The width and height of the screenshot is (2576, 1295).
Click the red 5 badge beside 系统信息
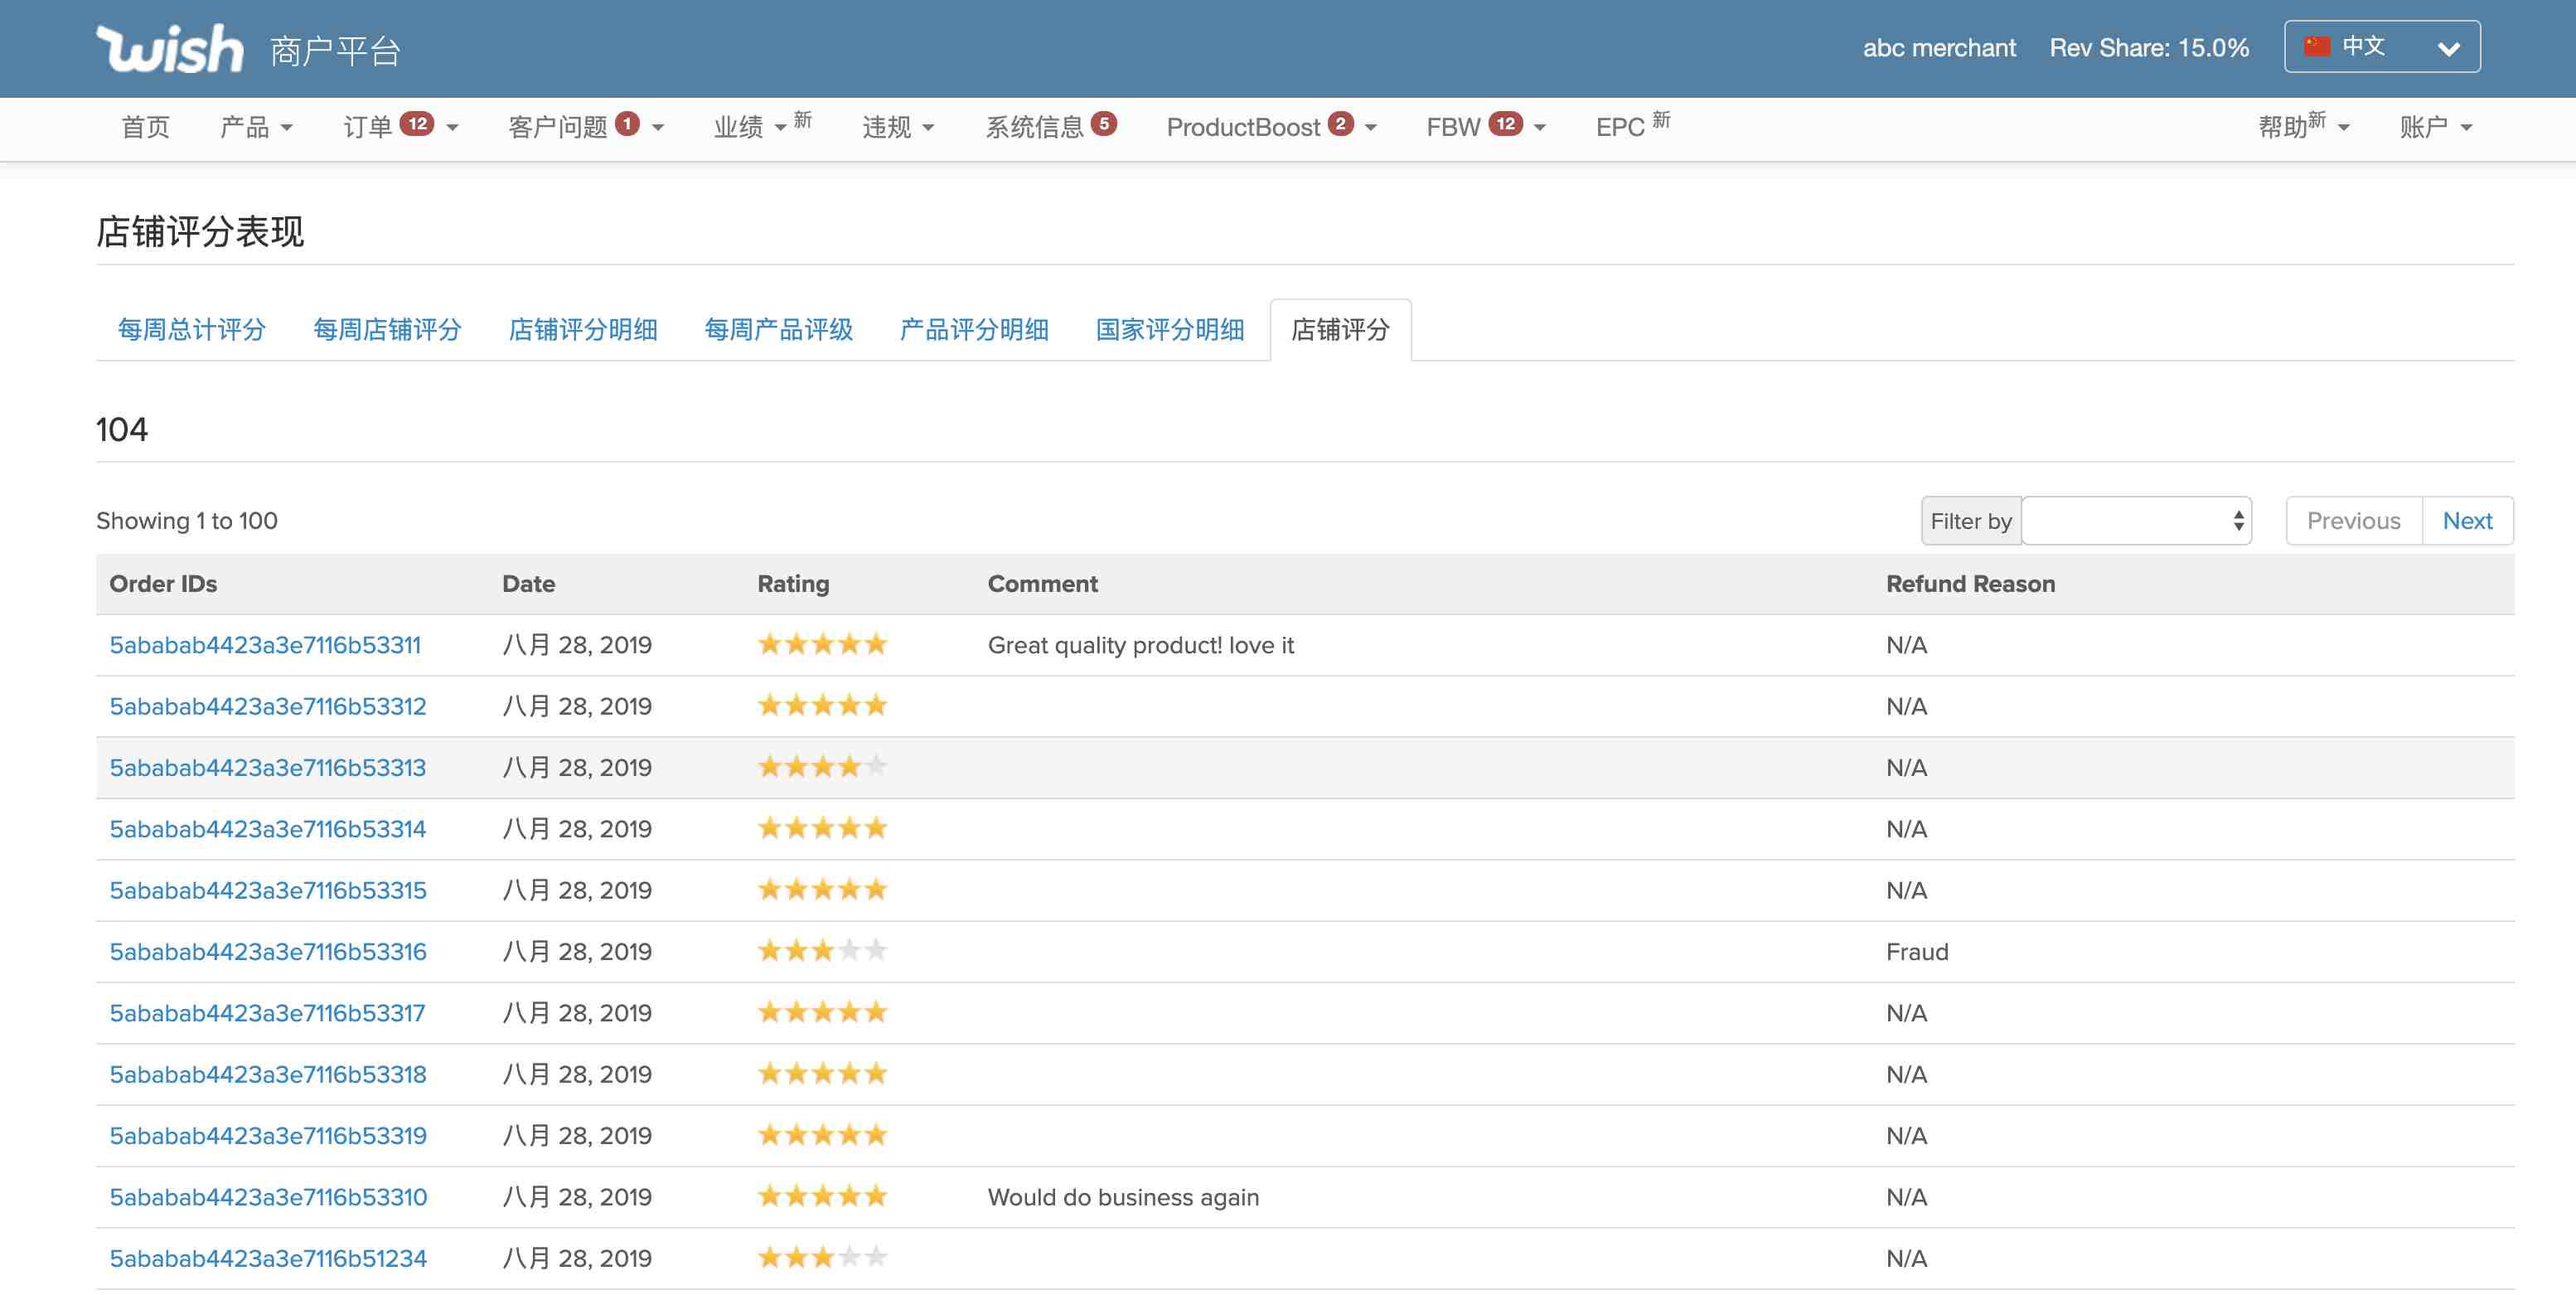[x=1104, y=124]
